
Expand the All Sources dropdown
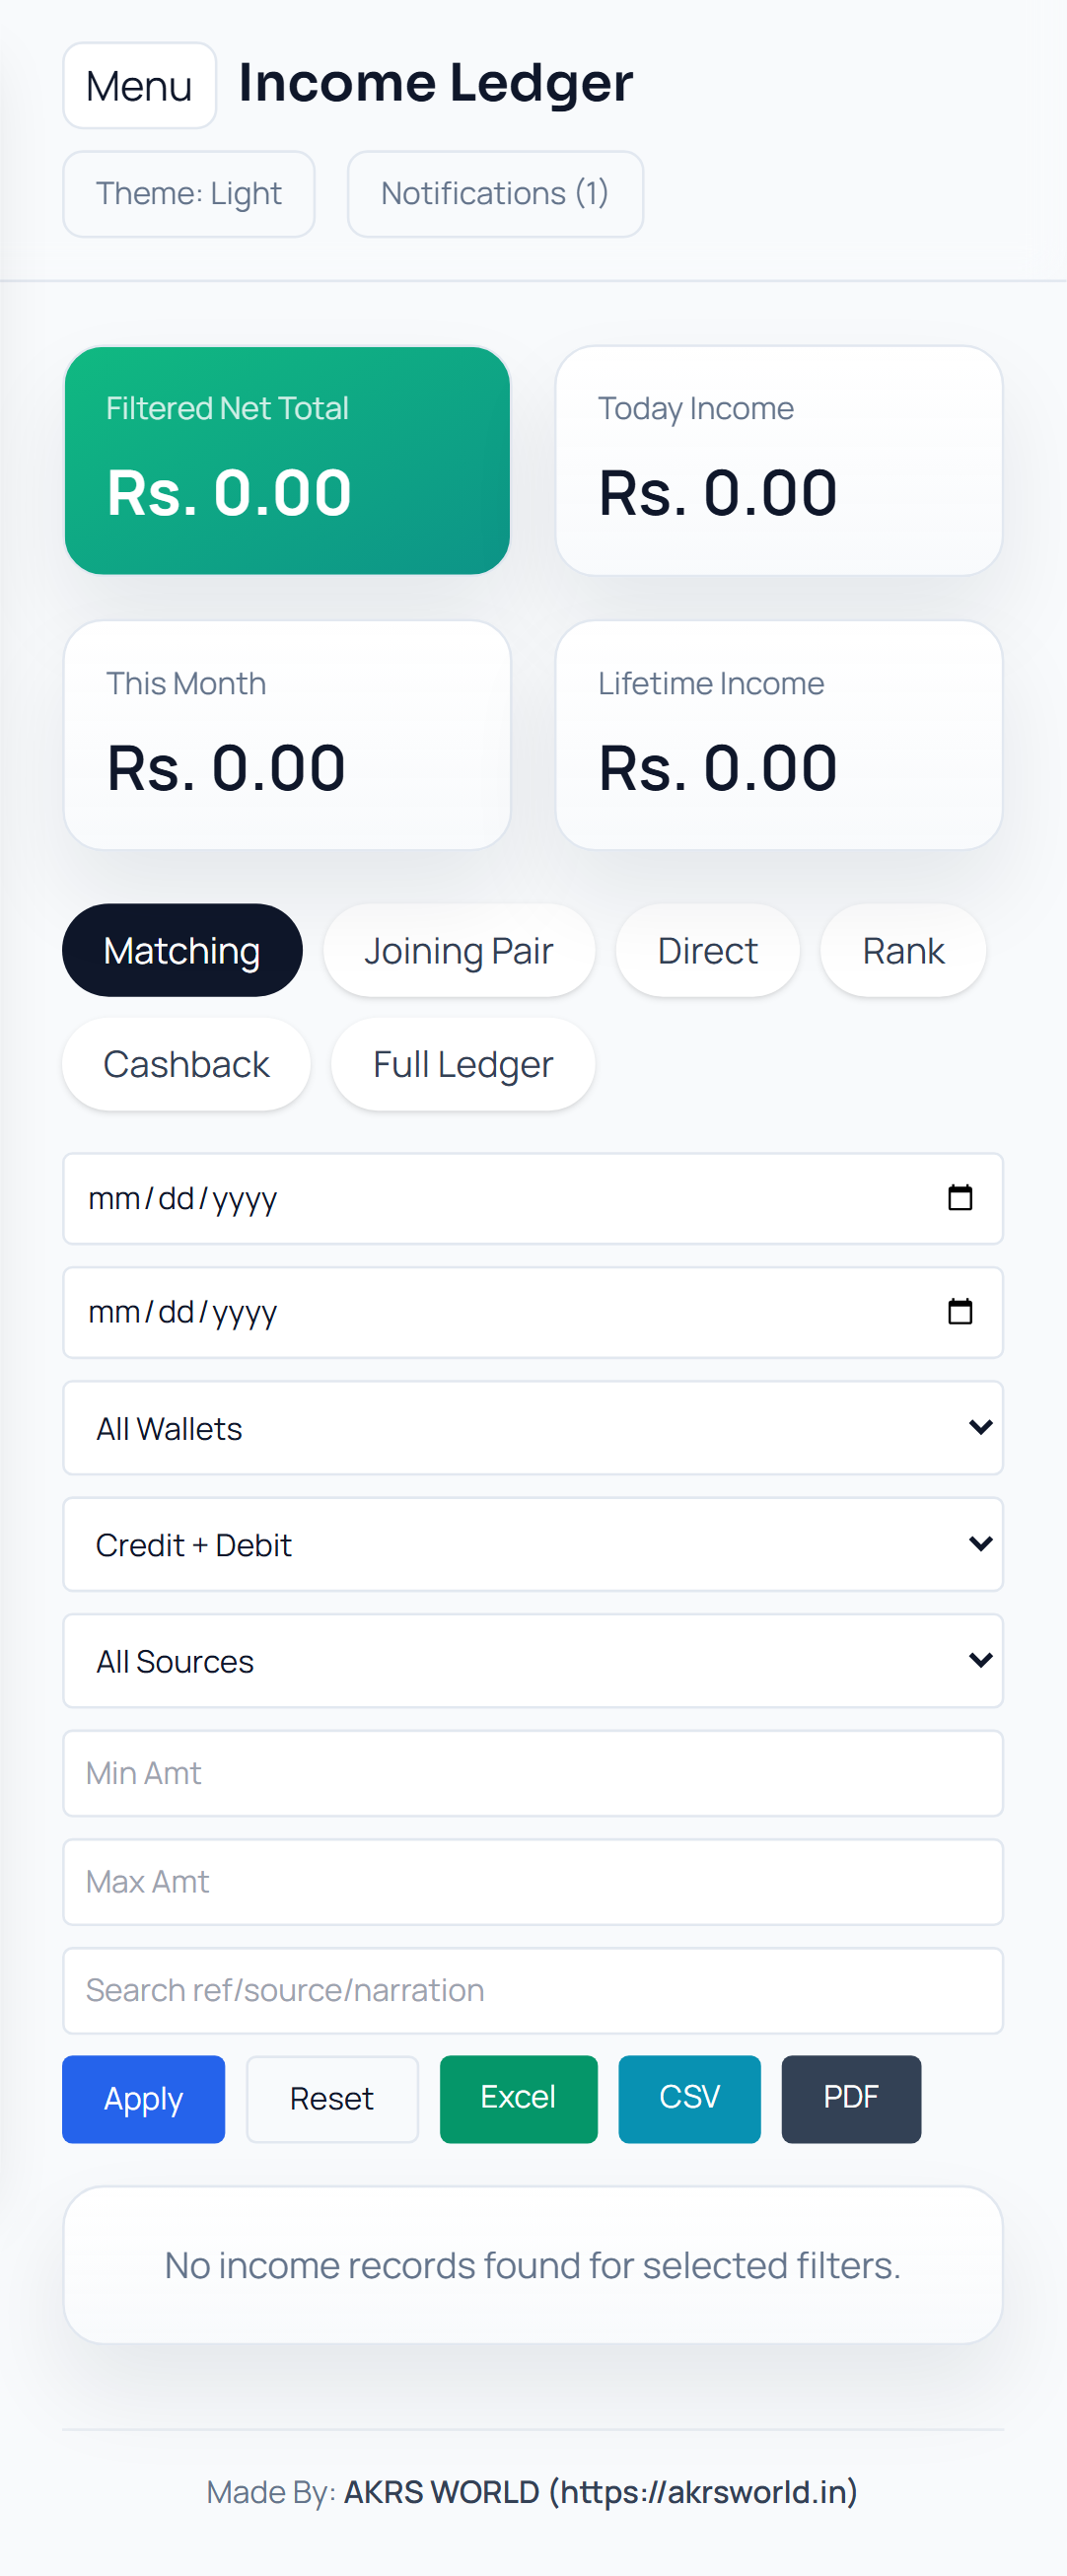point(532,1660)
